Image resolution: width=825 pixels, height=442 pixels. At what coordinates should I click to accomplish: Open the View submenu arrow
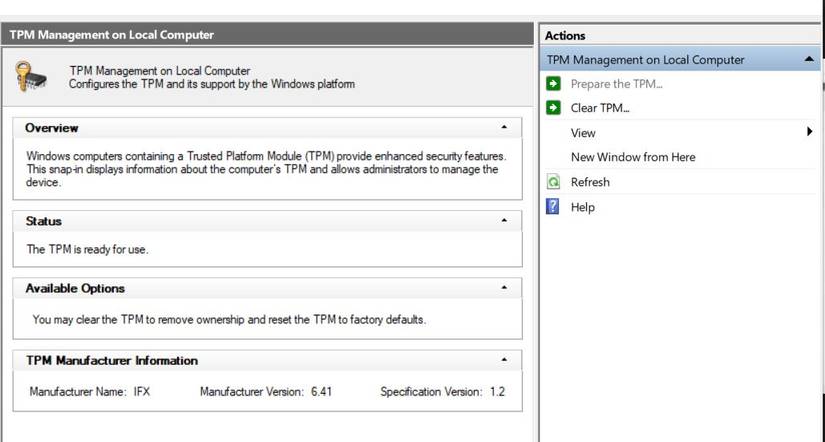click(809, 132)
